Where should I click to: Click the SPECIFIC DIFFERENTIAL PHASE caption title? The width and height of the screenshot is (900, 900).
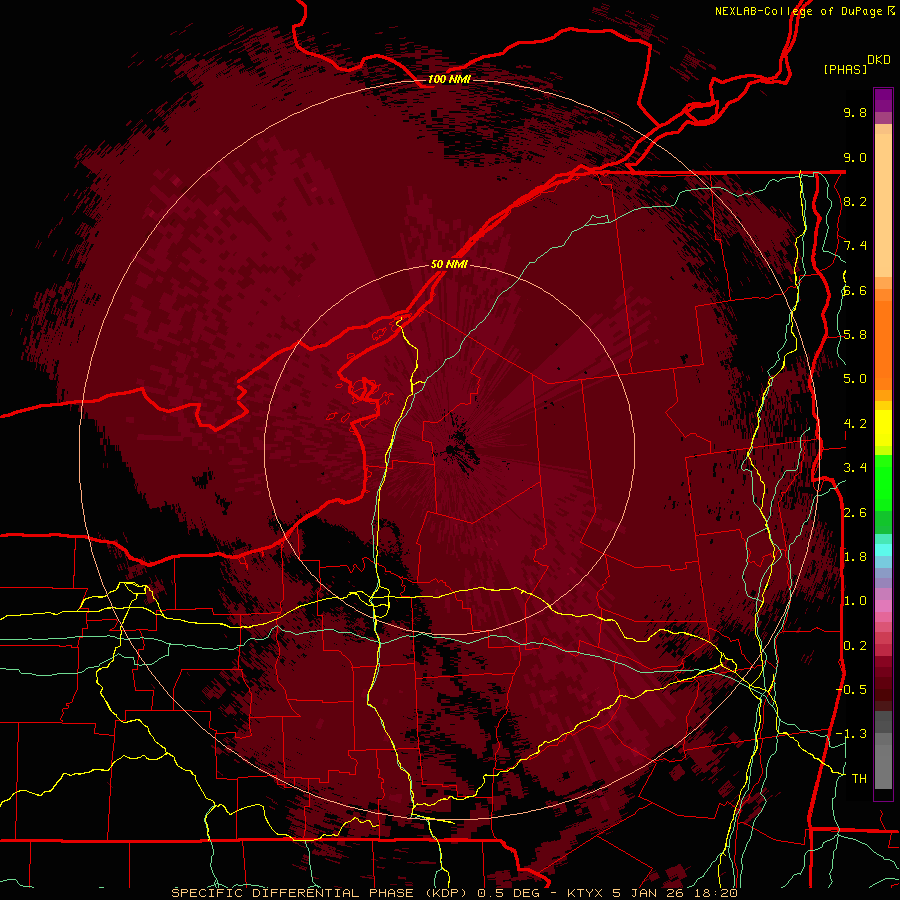pyautogui.click(x=292, y=893)
